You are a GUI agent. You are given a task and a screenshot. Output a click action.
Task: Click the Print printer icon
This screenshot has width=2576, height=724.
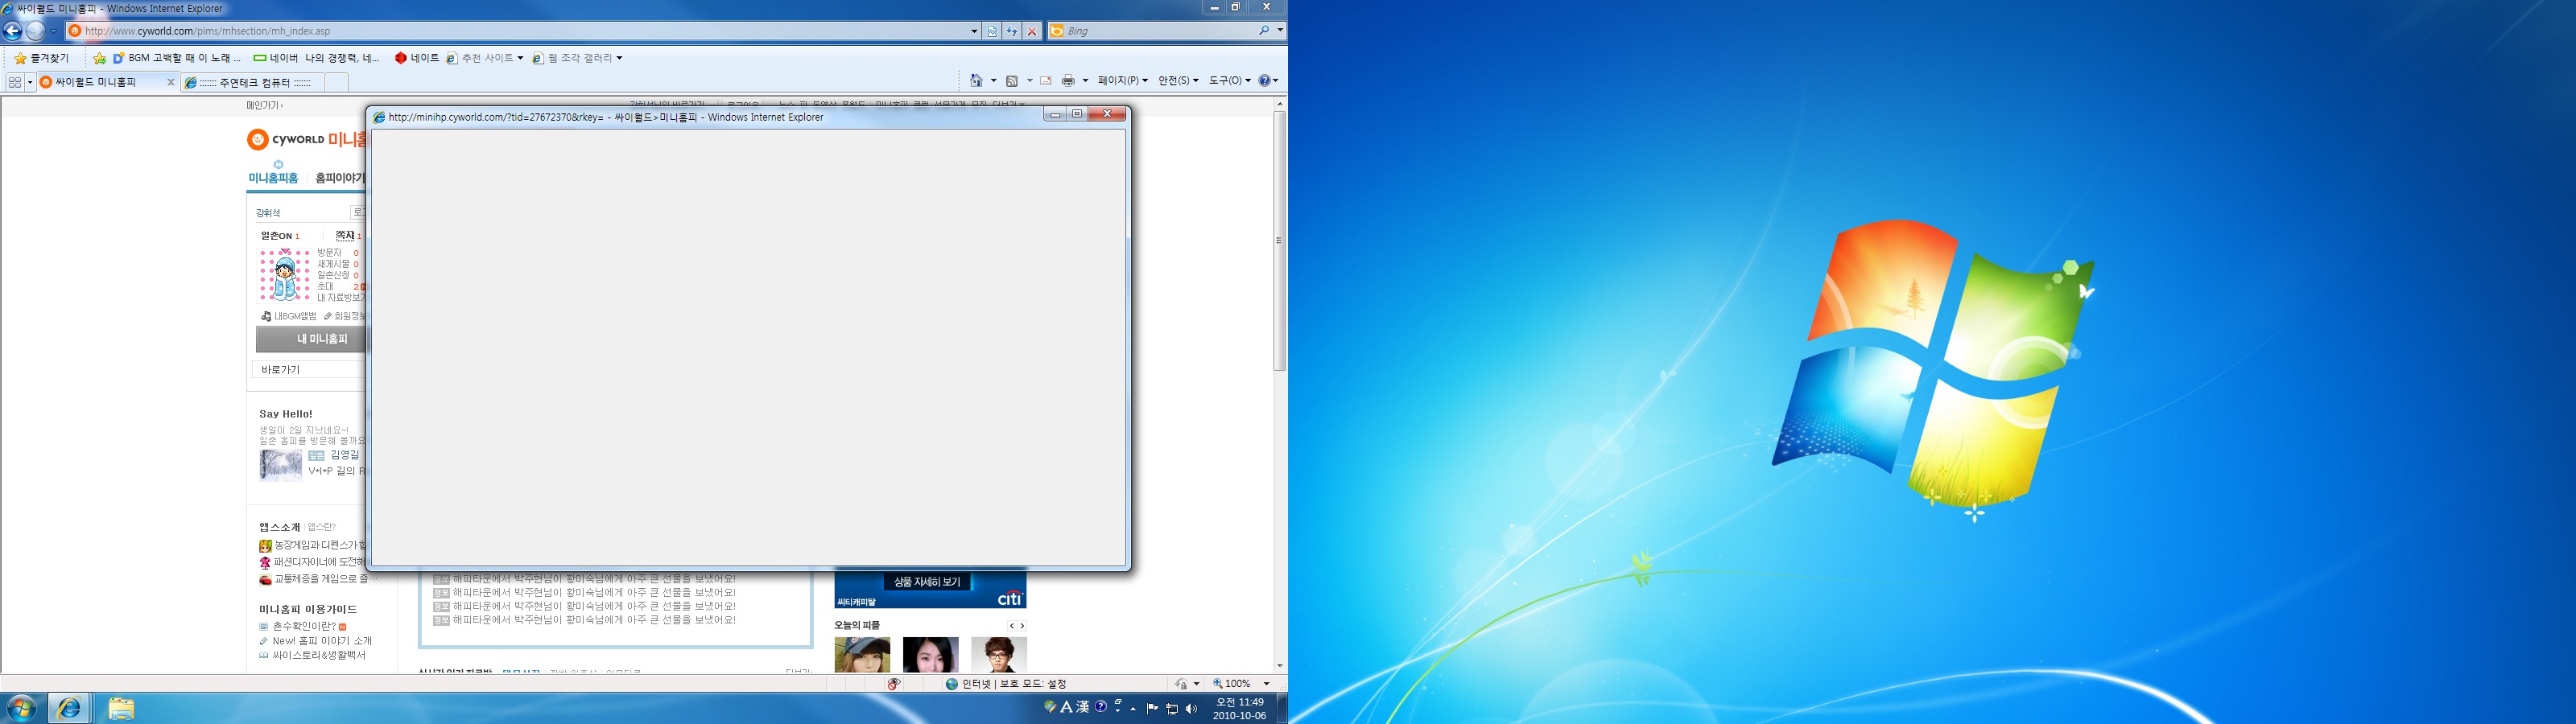pos(1069,80)
